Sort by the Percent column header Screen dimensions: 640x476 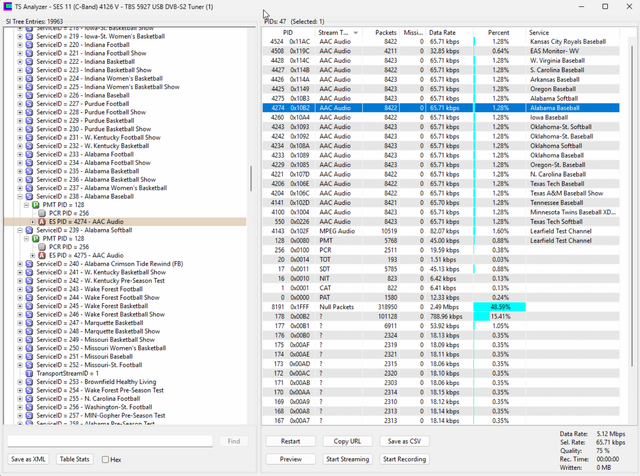point(499,33)
